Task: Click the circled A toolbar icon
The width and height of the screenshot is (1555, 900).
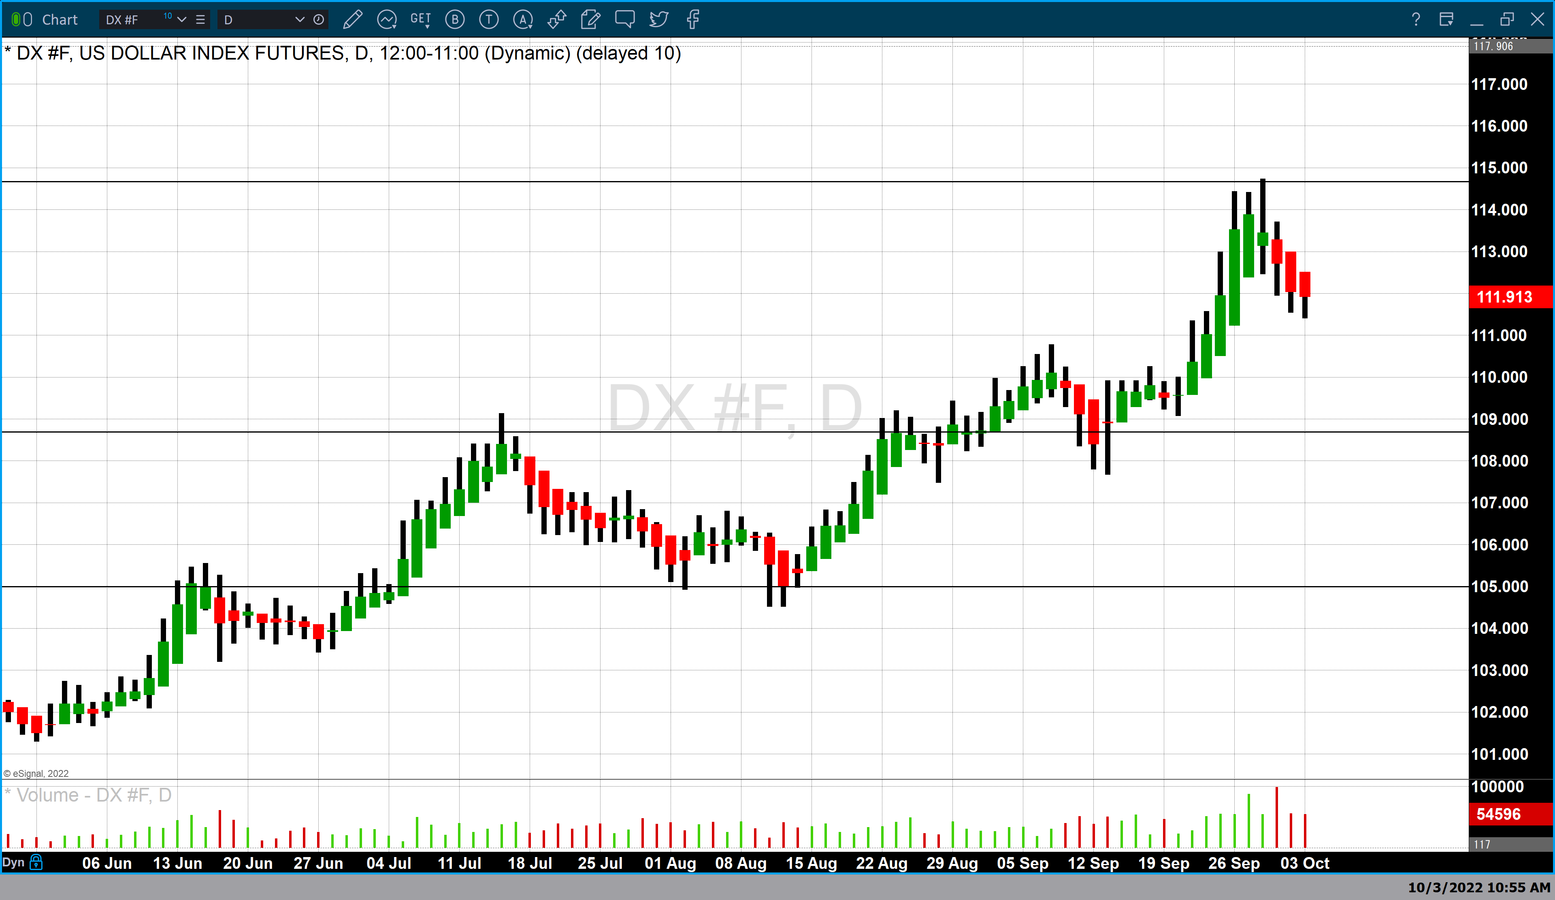Action: click(x=523, y=19)
